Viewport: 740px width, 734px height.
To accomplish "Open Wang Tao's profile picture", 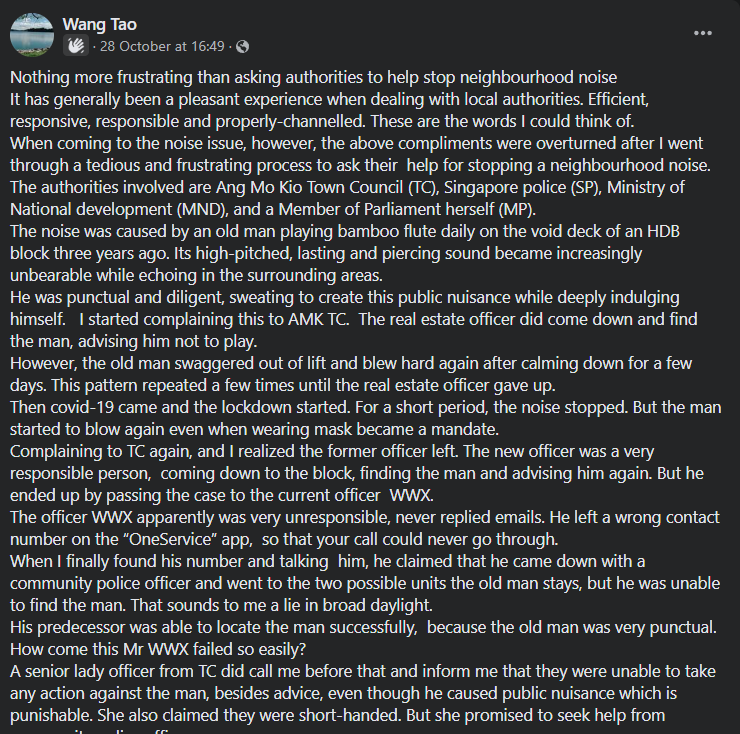I will click(x=32, y=34).
